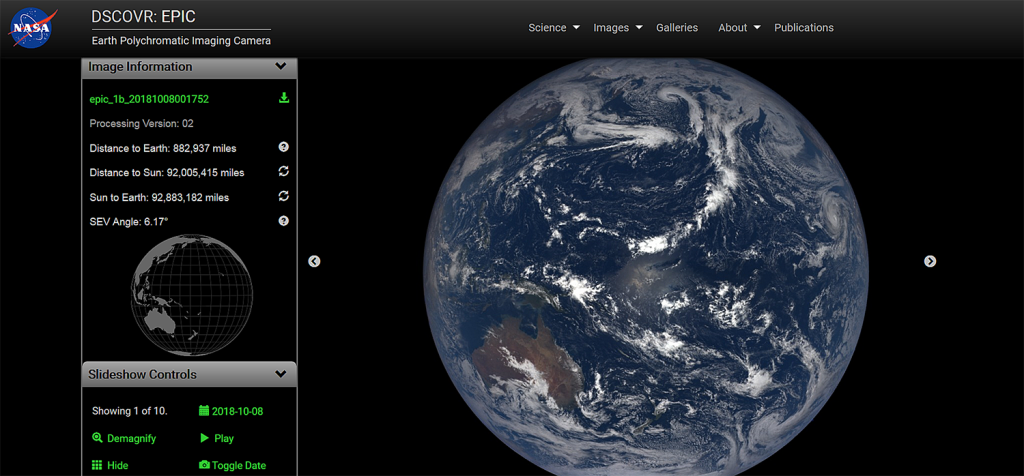Click the NASA logo
This screenshot has height=476, width=1024.
click(x=33, y=28)
